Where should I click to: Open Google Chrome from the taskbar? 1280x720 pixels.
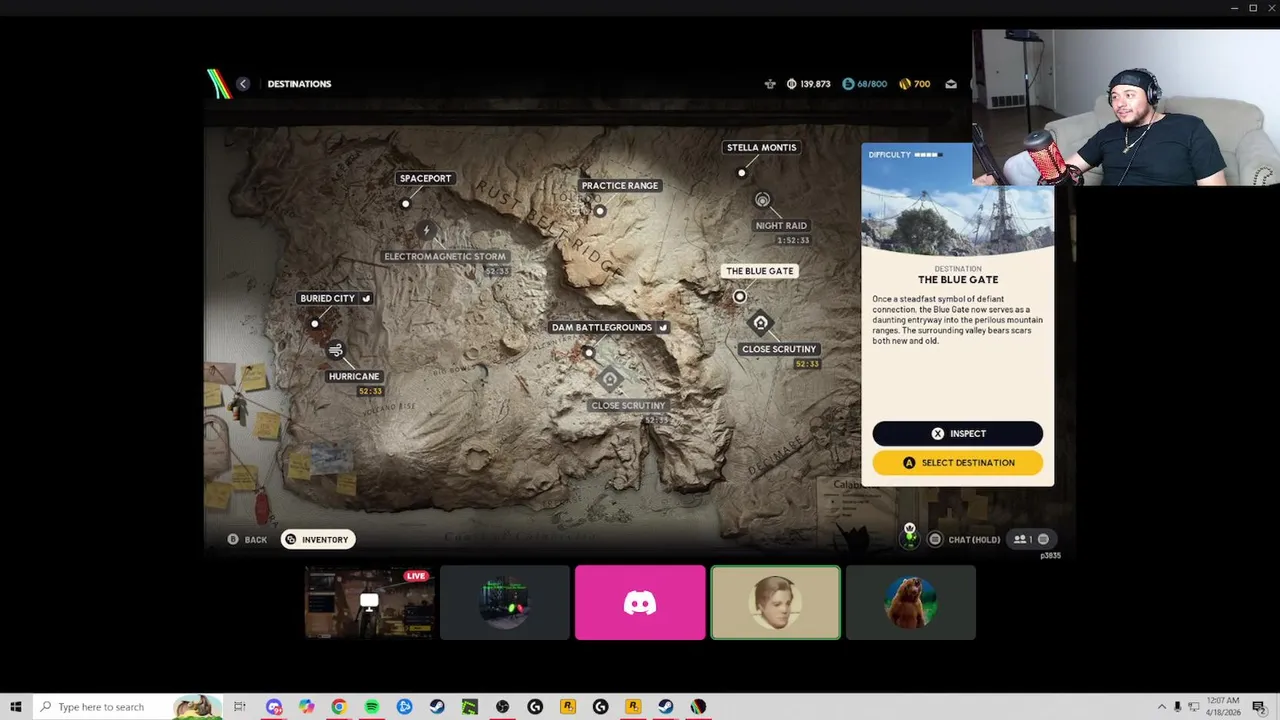339,707
